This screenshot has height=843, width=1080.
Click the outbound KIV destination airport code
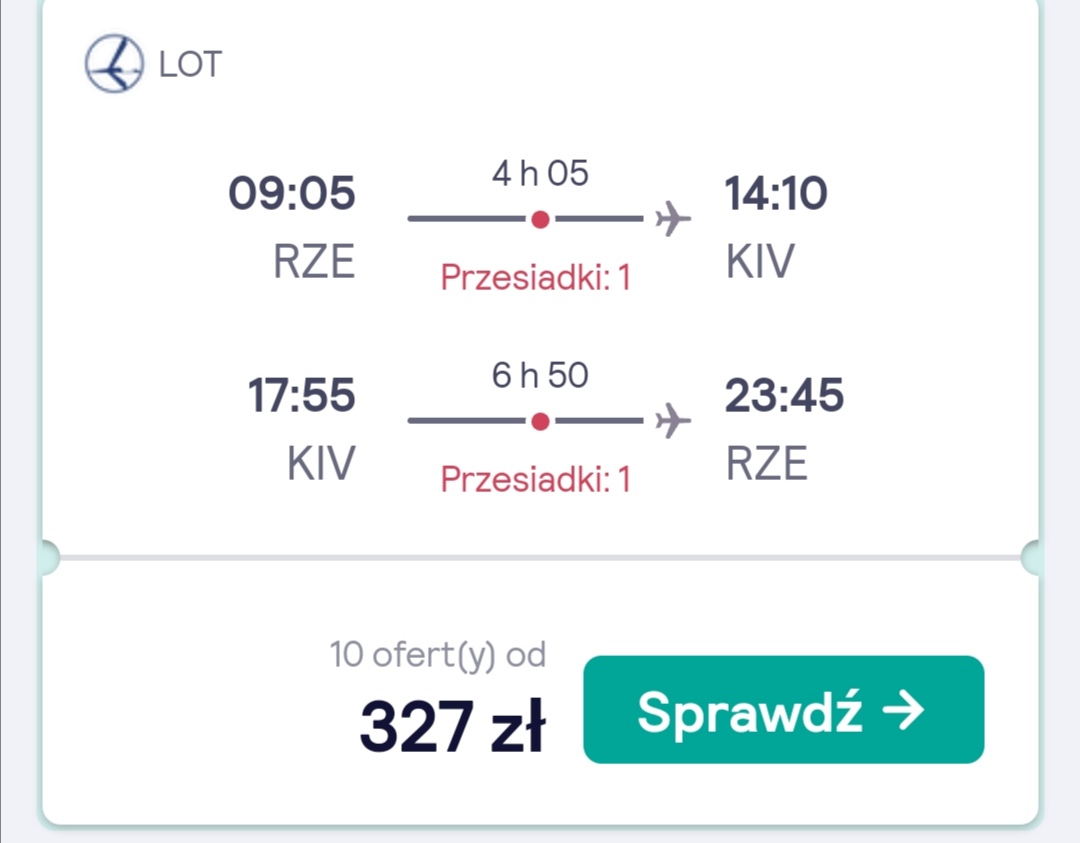pos(760,262)
